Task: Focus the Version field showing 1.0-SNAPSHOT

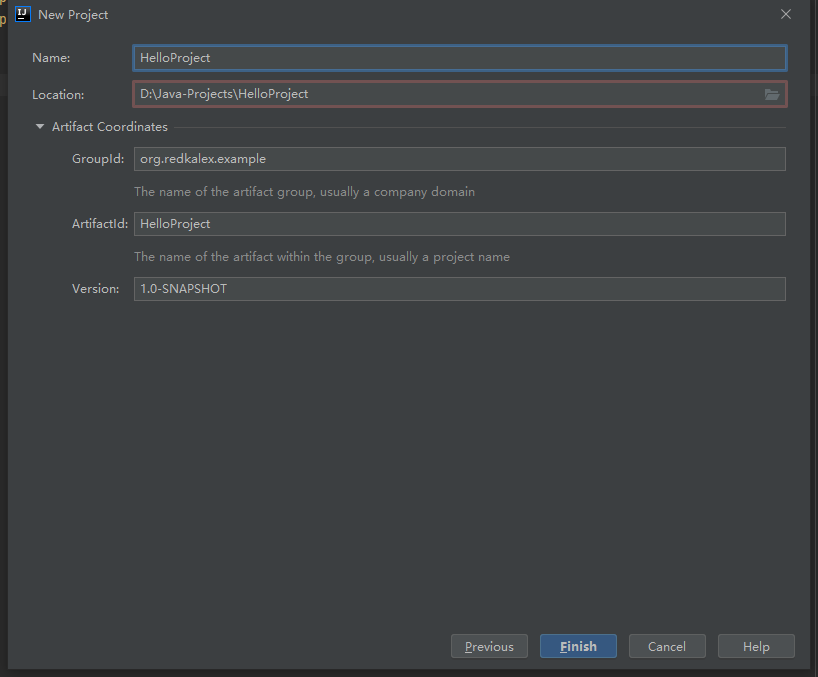Action: pyautogui.click(x=460, y=289)
